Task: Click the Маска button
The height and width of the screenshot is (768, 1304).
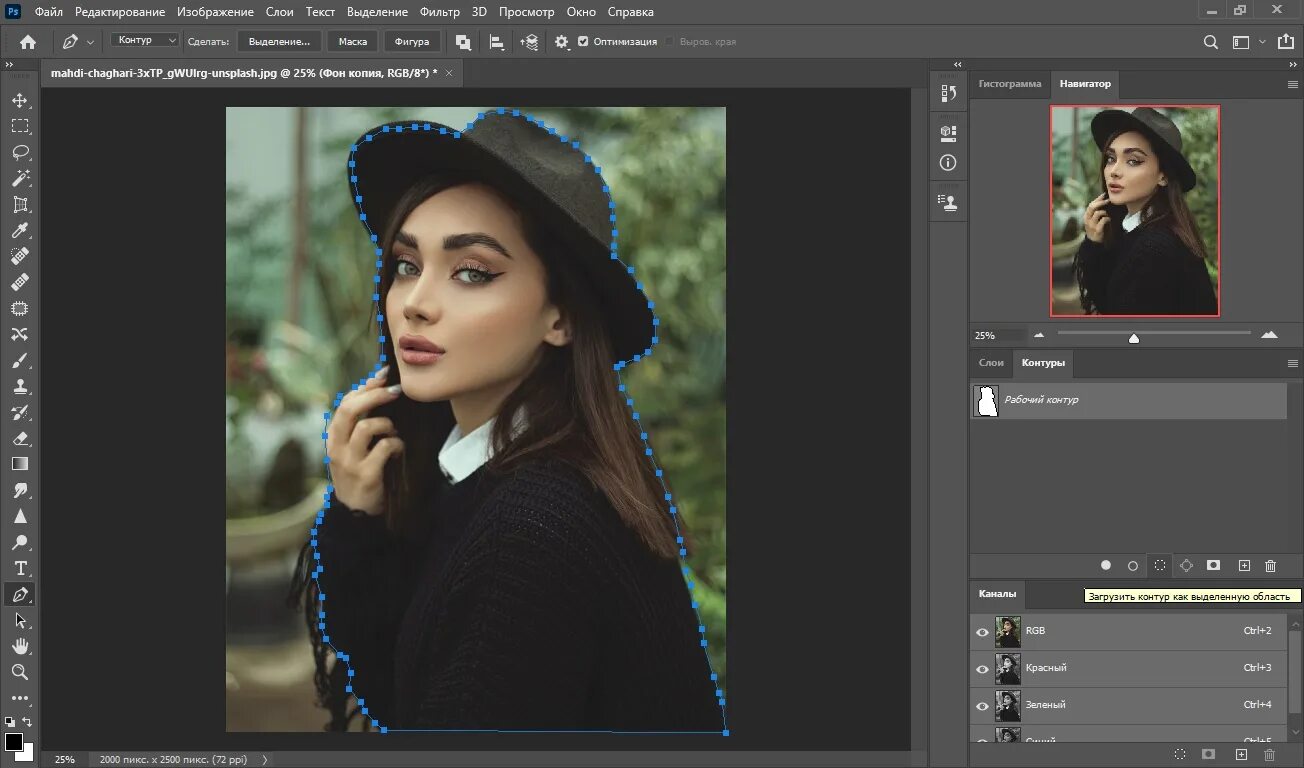Action: click(x=353, y=42)
